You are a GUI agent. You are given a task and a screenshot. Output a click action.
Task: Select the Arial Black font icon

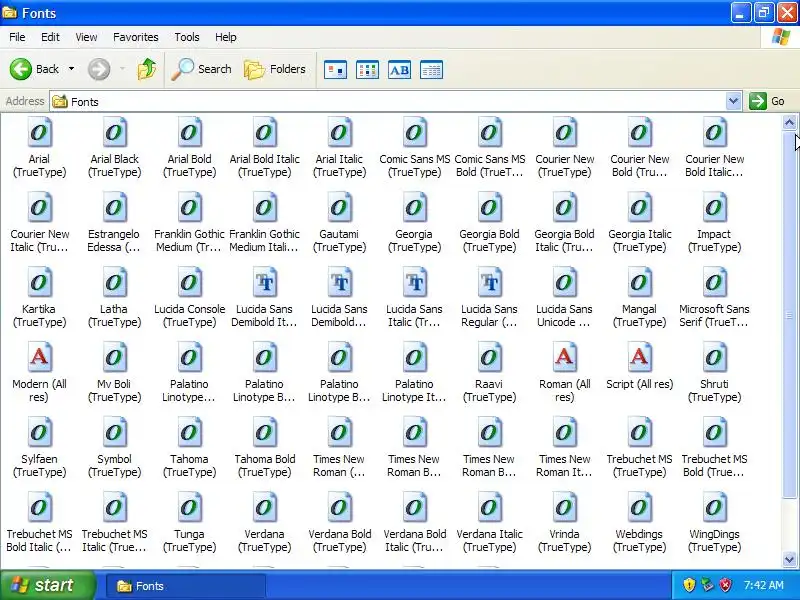tap(114, 133)
